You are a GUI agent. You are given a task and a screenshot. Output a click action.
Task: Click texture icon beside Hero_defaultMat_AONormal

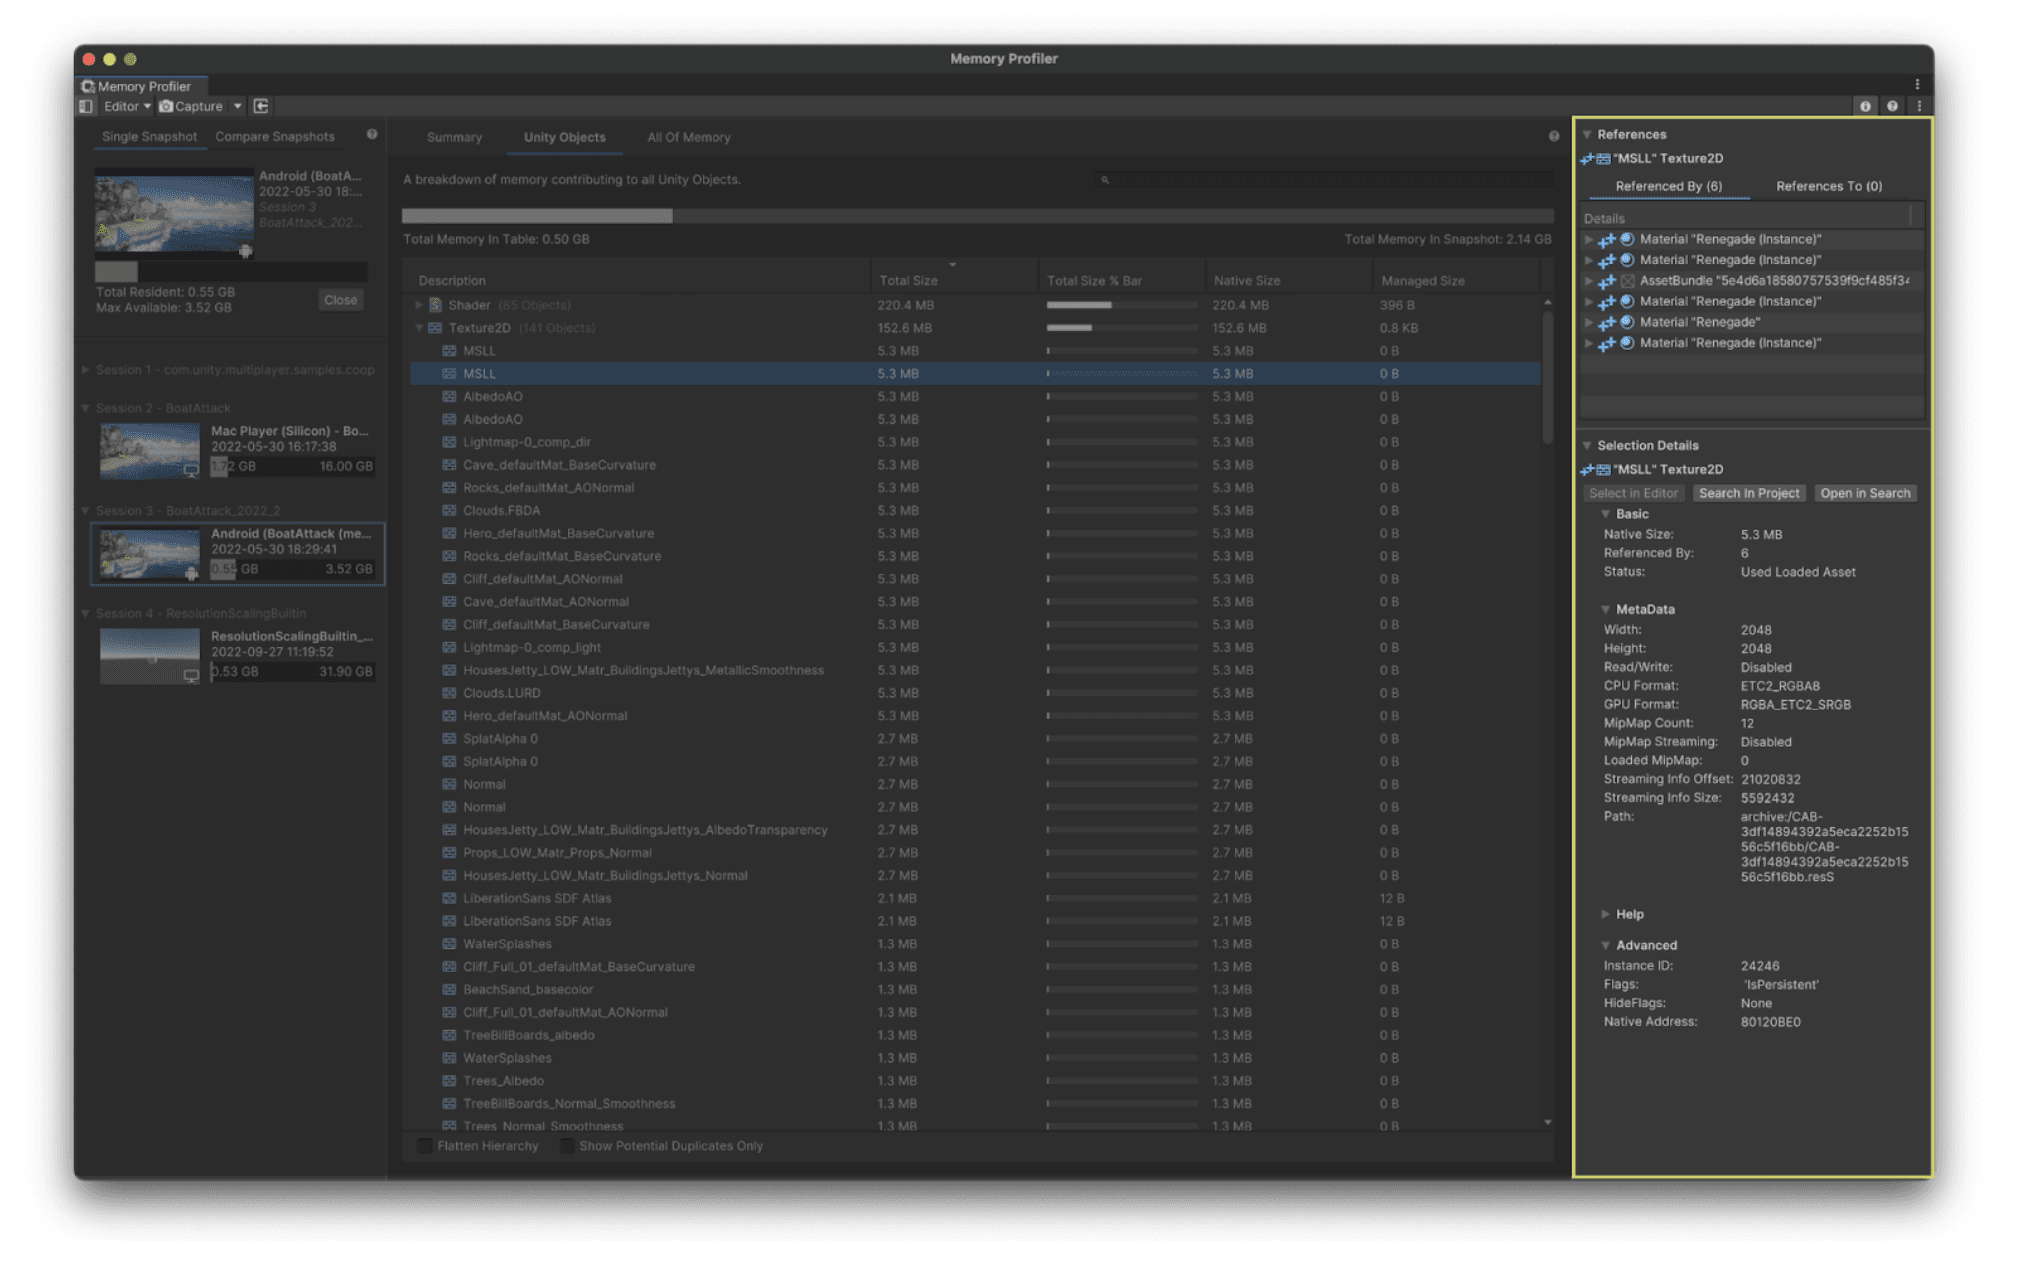pyautogui.click(x=449, y=716)
